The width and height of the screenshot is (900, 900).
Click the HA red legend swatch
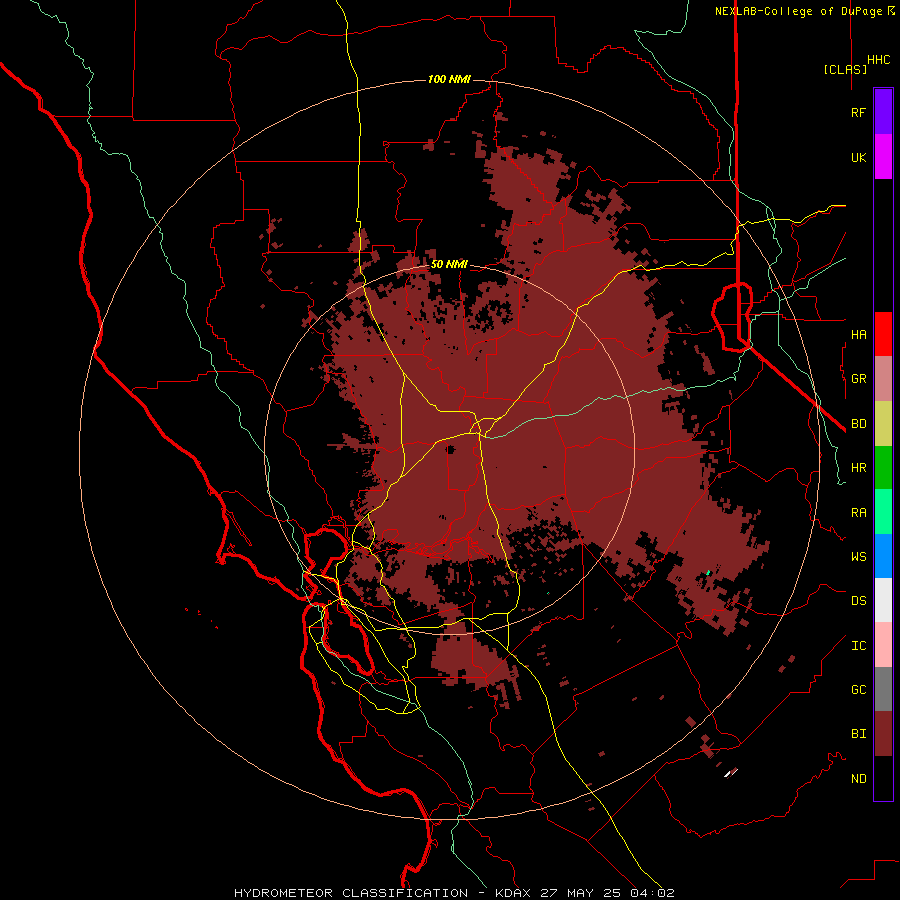click(883, 334)
